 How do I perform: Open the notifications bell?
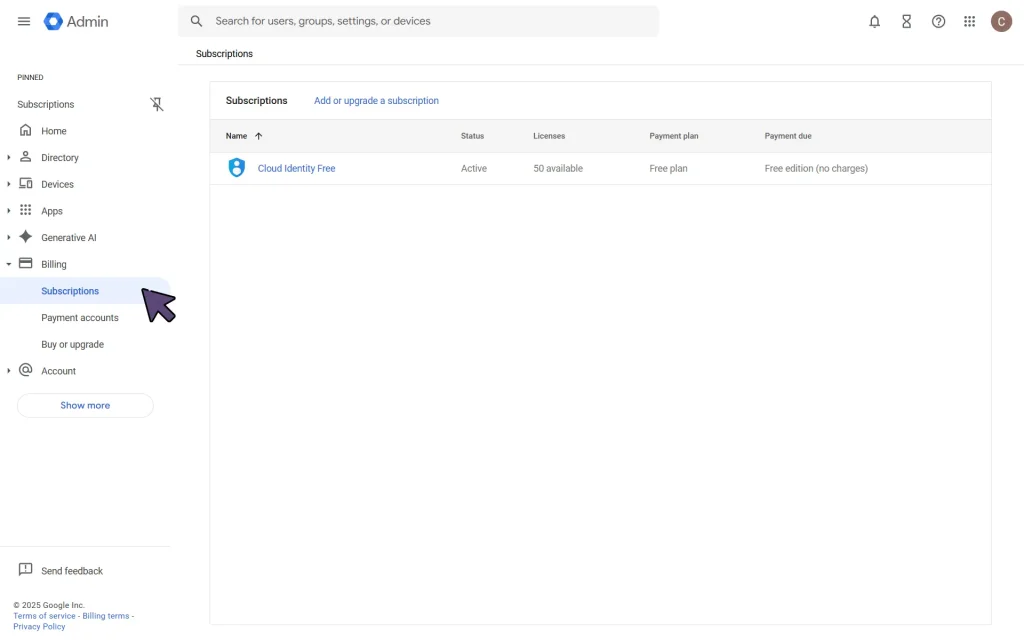tap(874, 22)
